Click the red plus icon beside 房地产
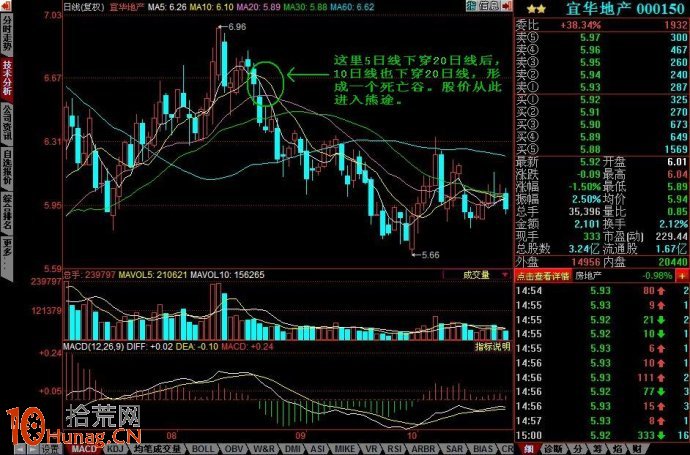 (x=682, y=276)
